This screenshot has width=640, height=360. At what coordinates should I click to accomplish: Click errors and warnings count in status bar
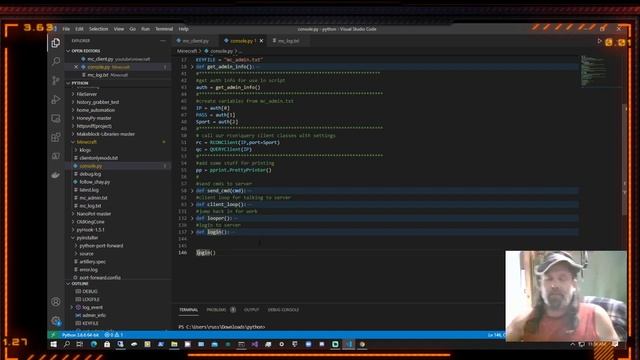114,335
